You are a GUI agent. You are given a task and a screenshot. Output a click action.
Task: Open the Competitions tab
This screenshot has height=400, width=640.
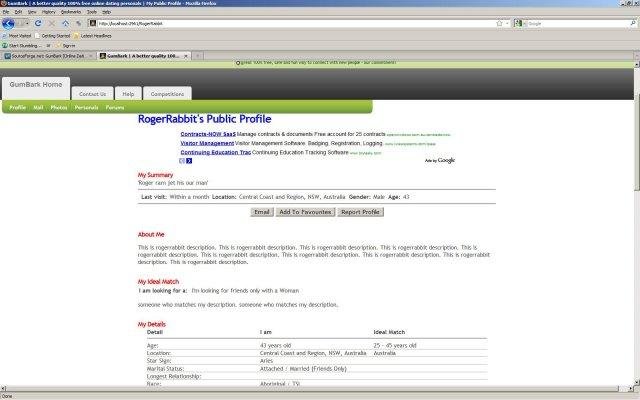[x=167, y=94]
